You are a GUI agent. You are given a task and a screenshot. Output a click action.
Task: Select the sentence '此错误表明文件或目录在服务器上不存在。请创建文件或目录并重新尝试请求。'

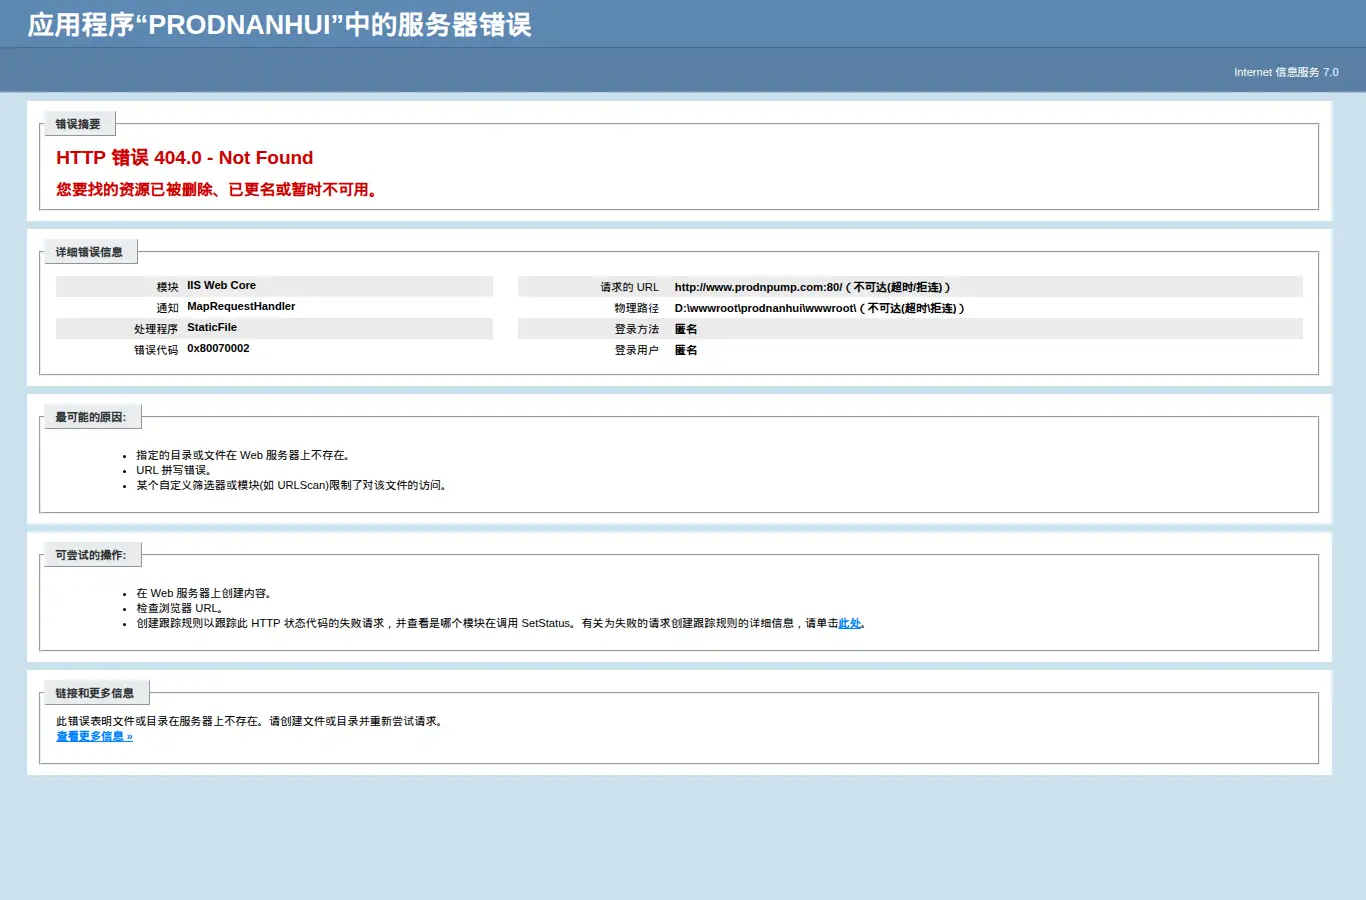coord(250,721)
